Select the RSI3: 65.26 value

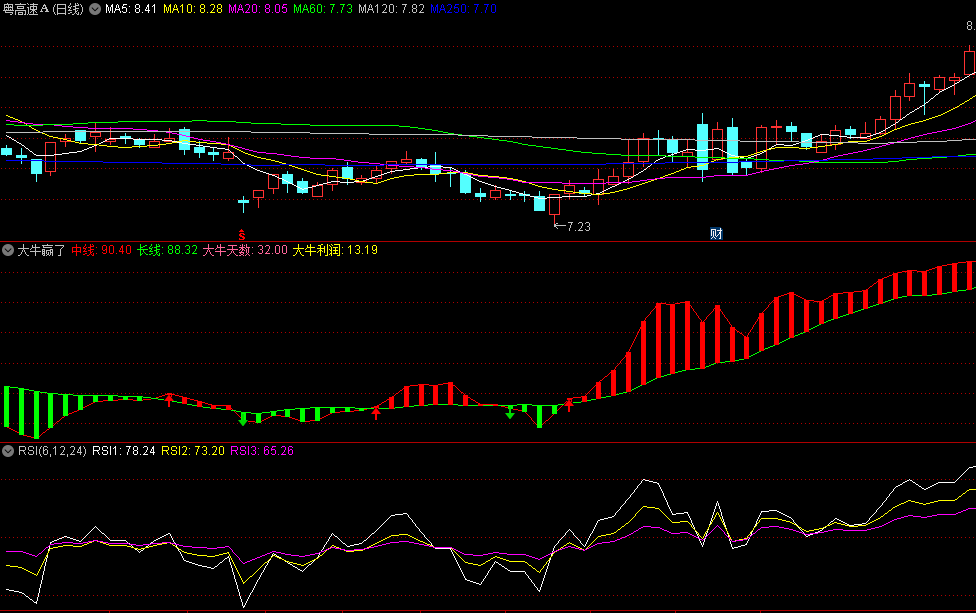click(x=262, y=451)
